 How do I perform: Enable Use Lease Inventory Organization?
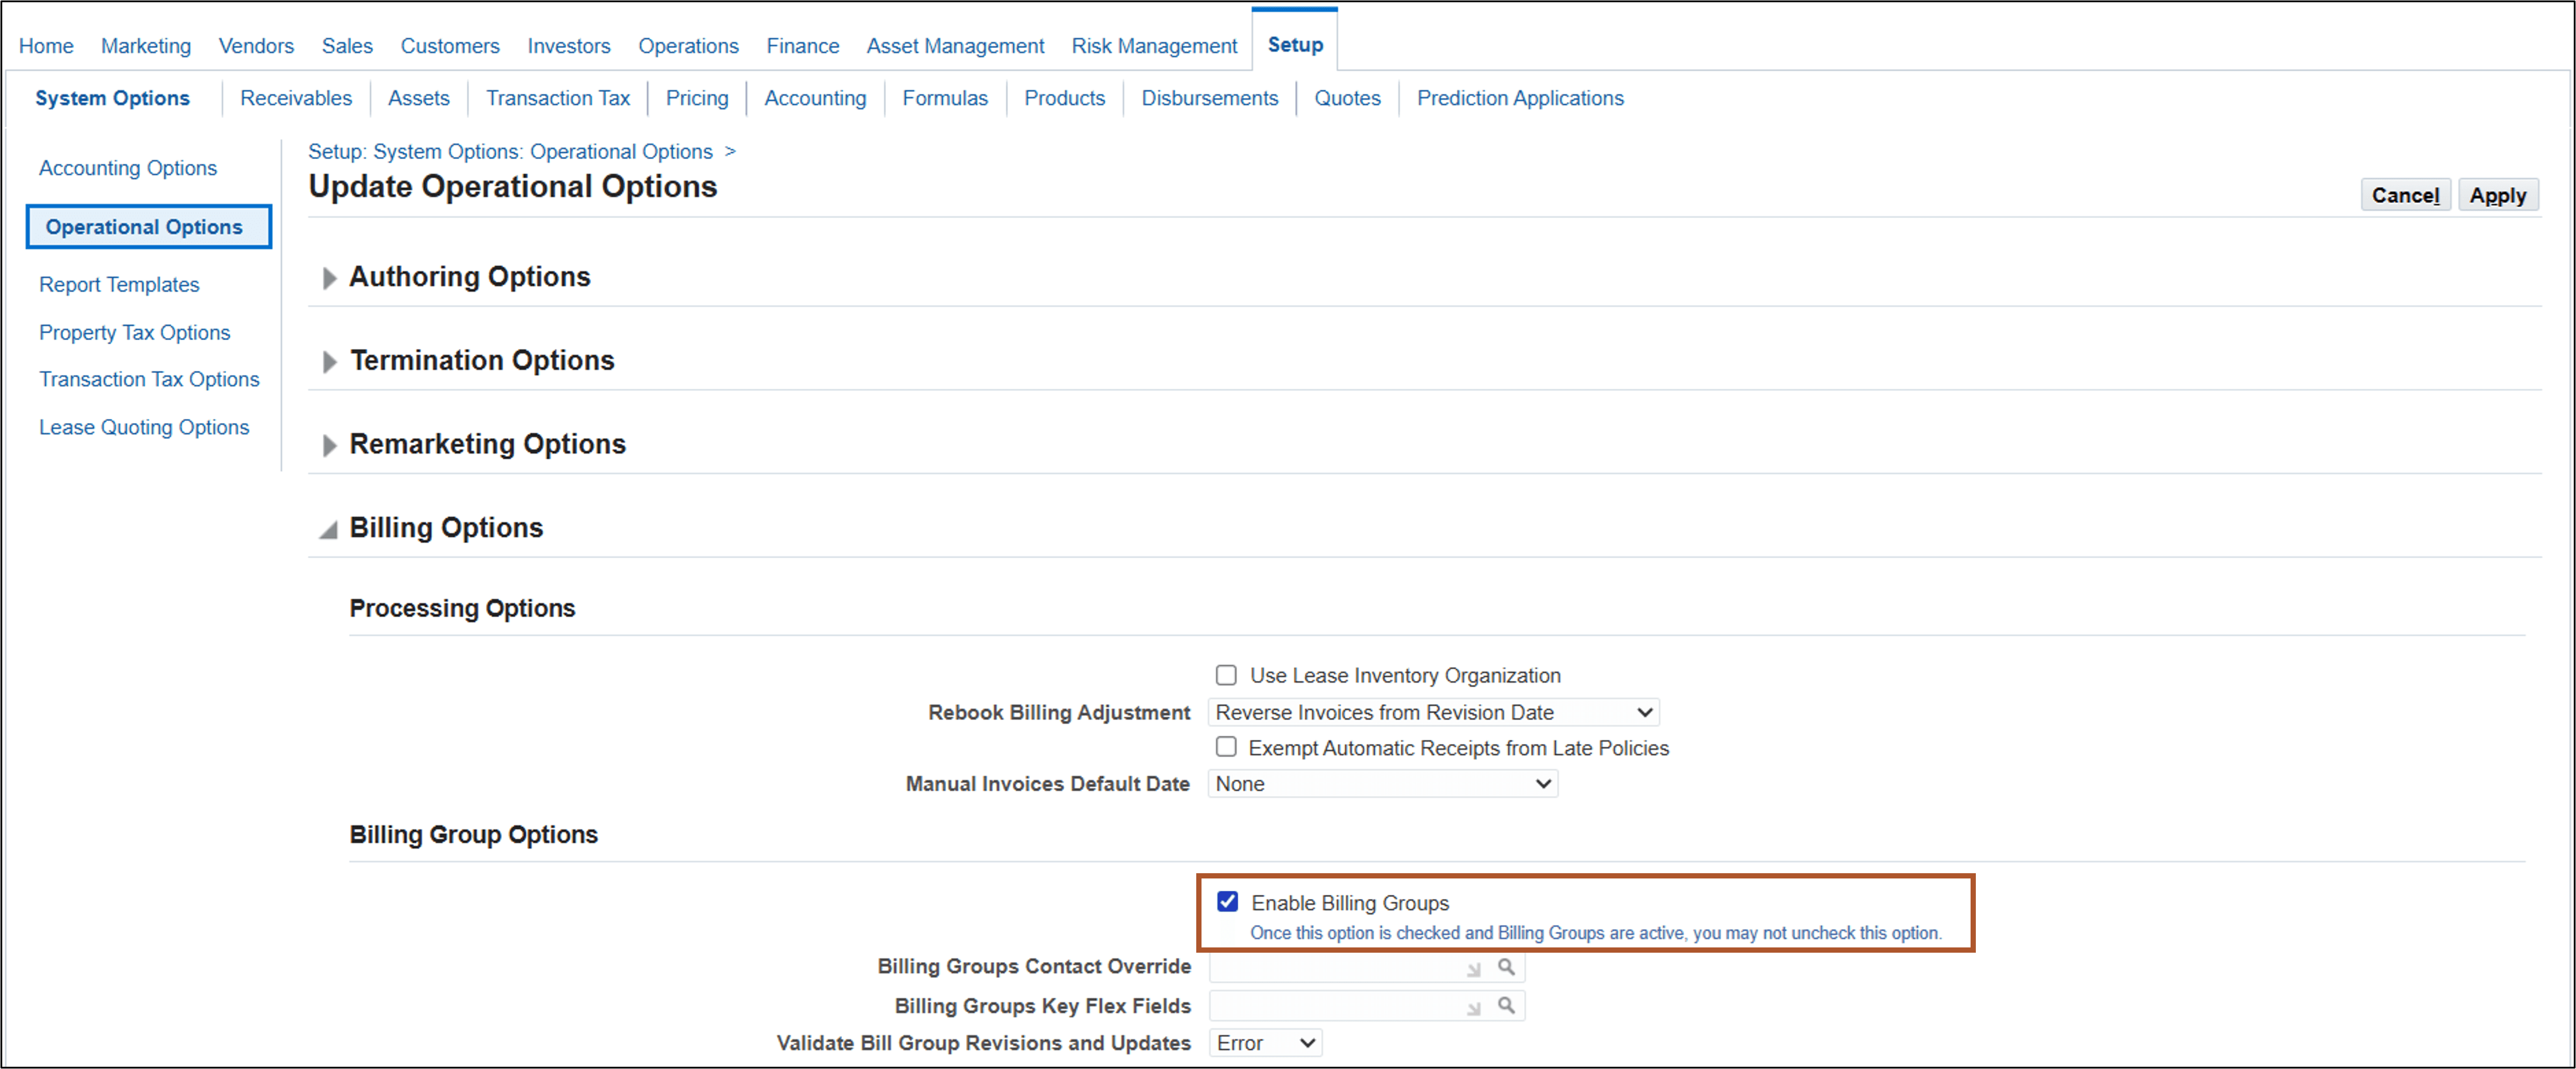(1225, 674)
